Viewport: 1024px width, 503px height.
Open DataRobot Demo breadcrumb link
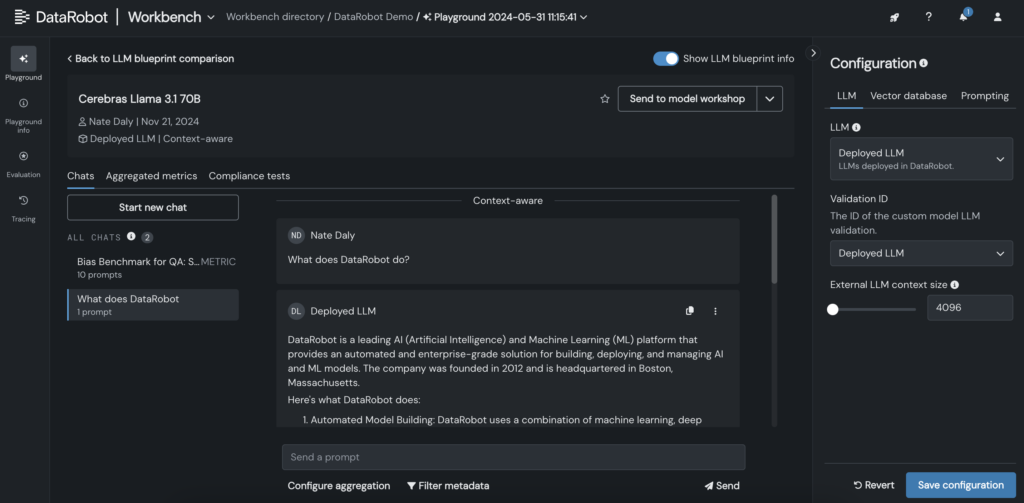click(374, 17)
